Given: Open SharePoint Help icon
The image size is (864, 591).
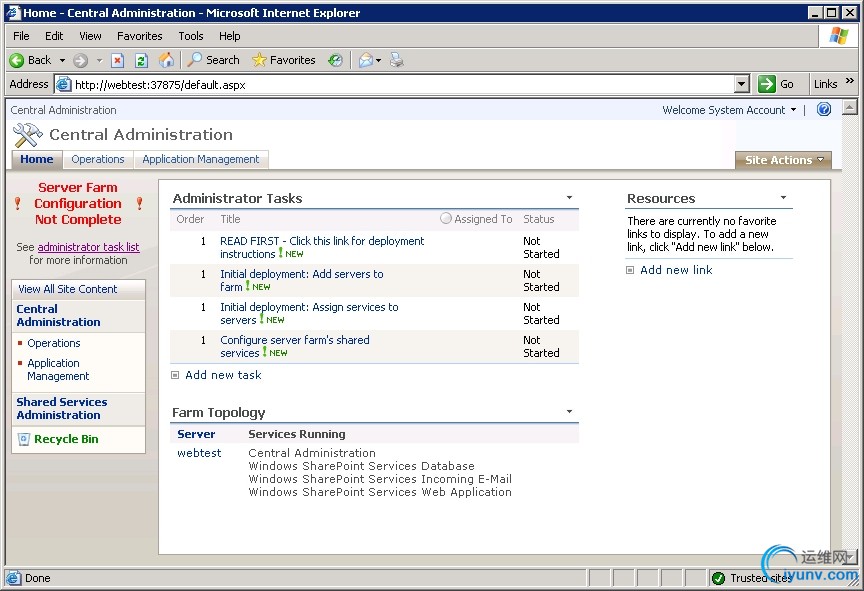Looking at the screenshot, I should click(824, 110).
